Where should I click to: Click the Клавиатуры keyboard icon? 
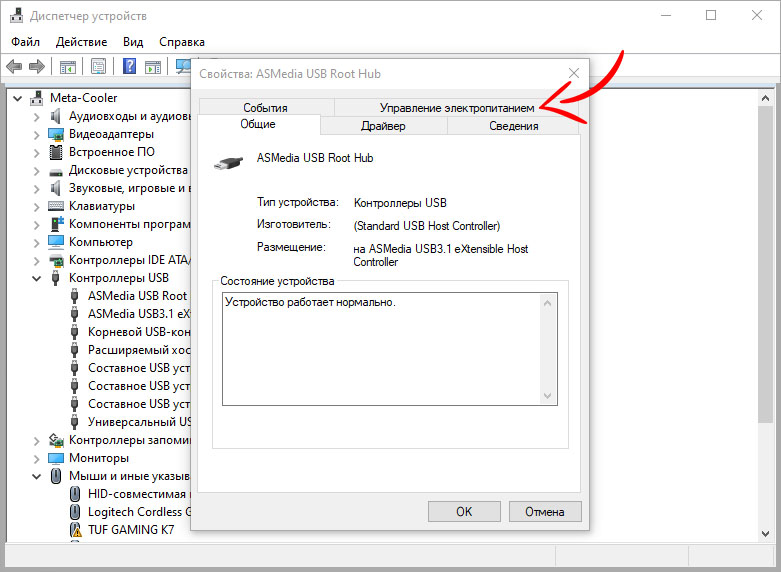[56, 206]
